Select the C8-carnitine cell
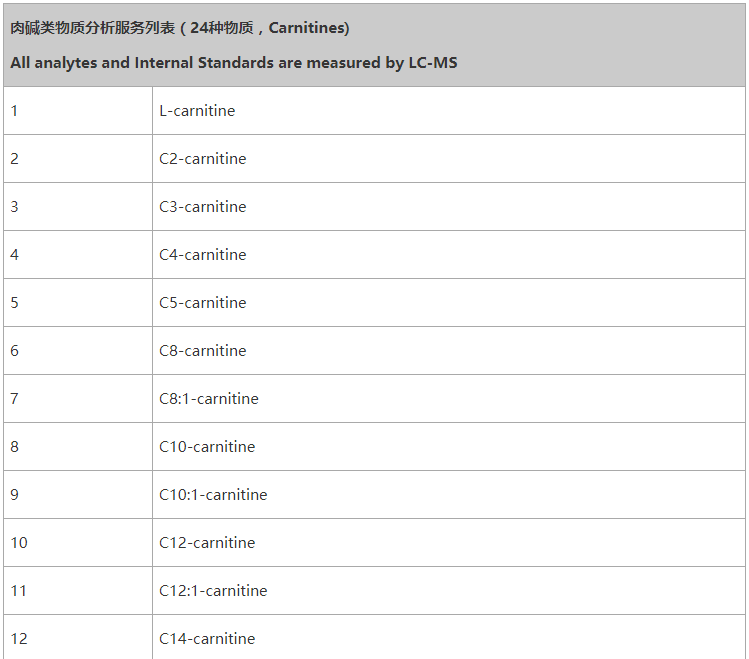749x659 pixels. click(x=202, y=351)
